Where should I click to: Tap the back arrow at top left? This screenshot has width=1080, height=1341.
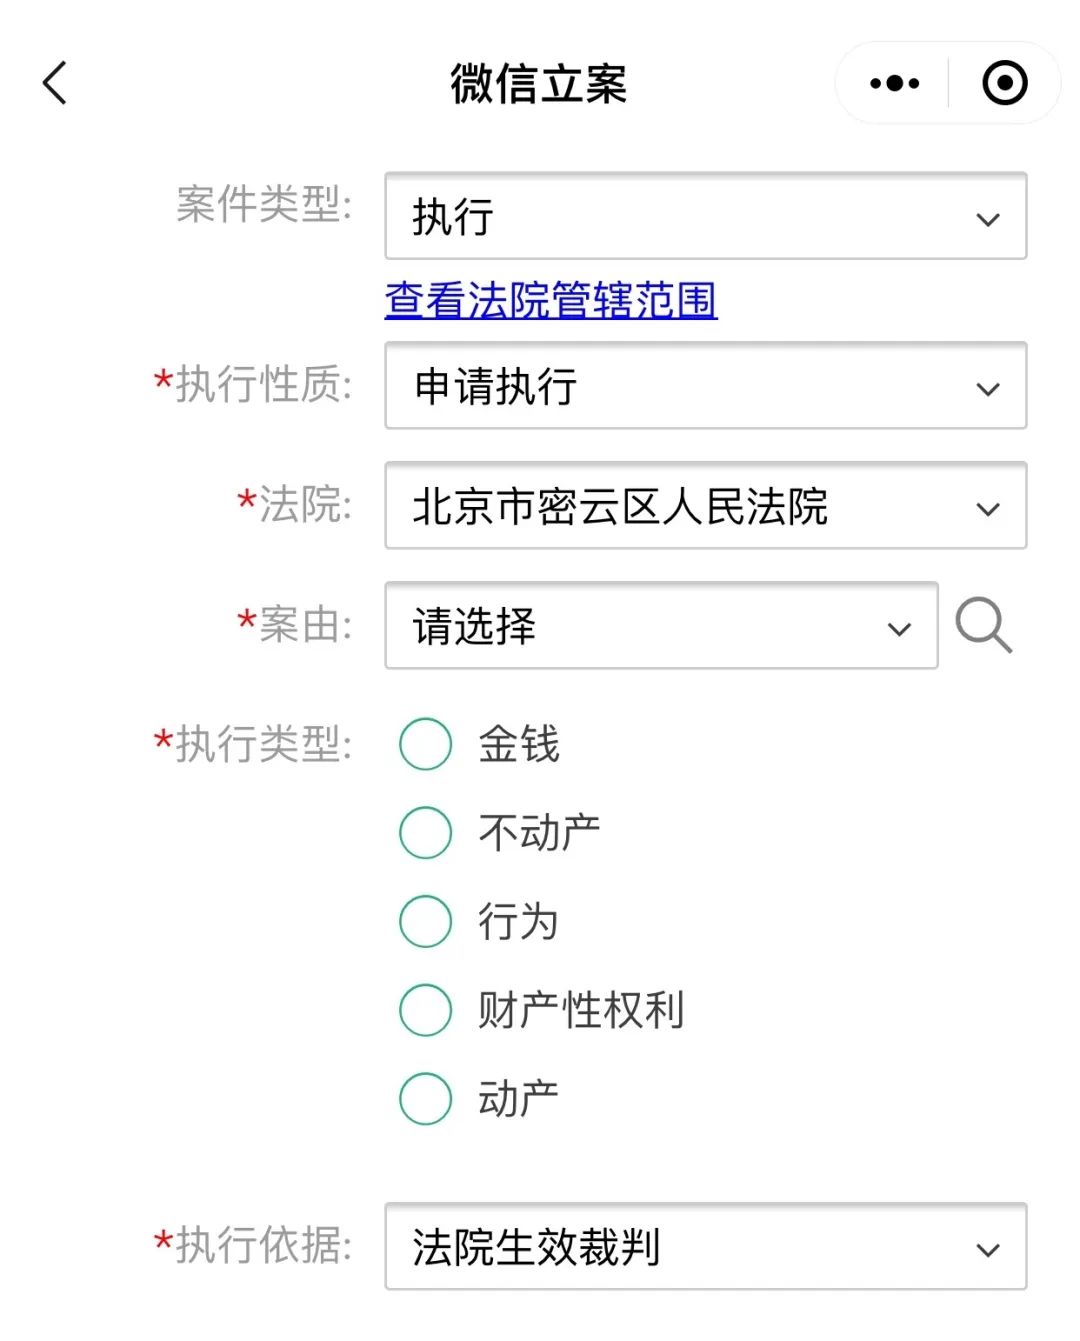pos(55,82)
